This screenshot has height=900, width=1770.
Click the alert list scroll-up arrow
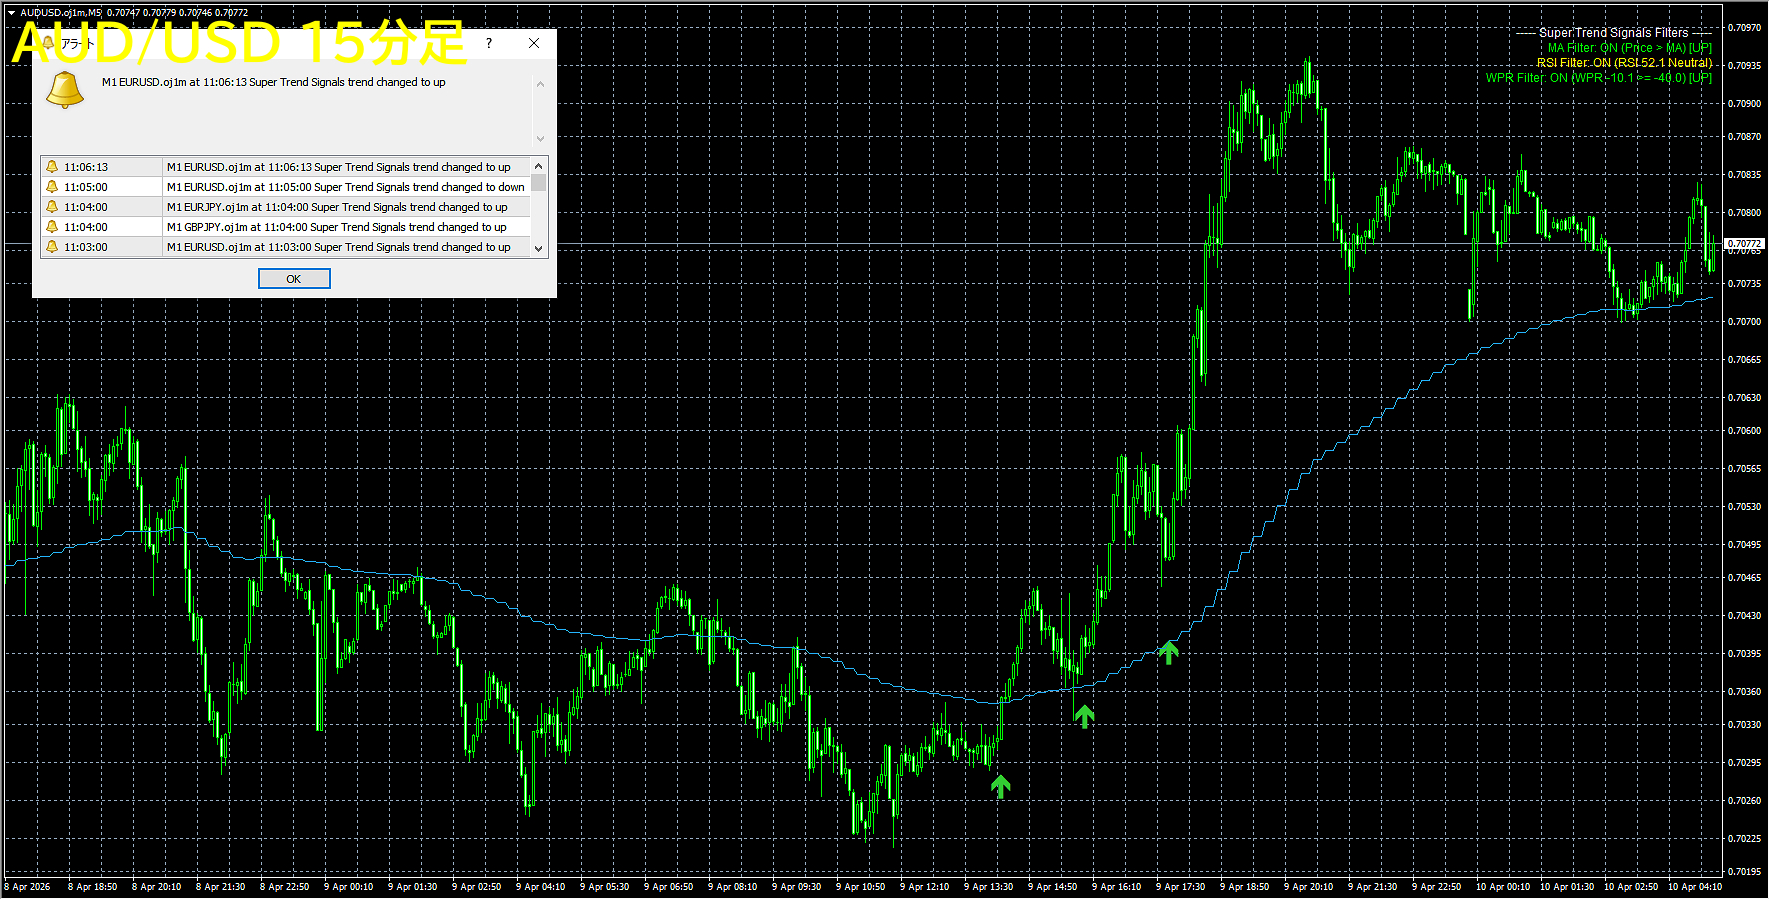(539, 166)
